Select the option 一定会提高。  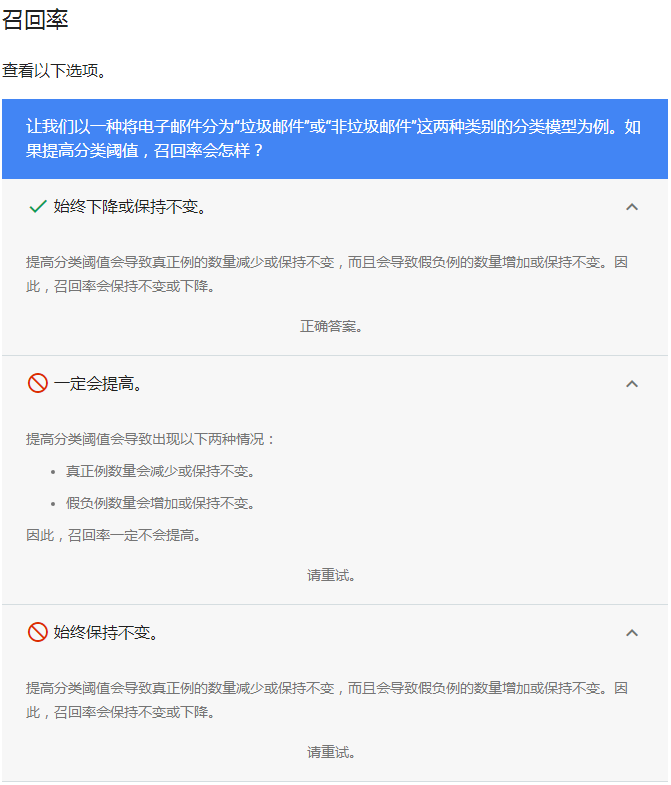pyautogui.click(x=98, y=383)
